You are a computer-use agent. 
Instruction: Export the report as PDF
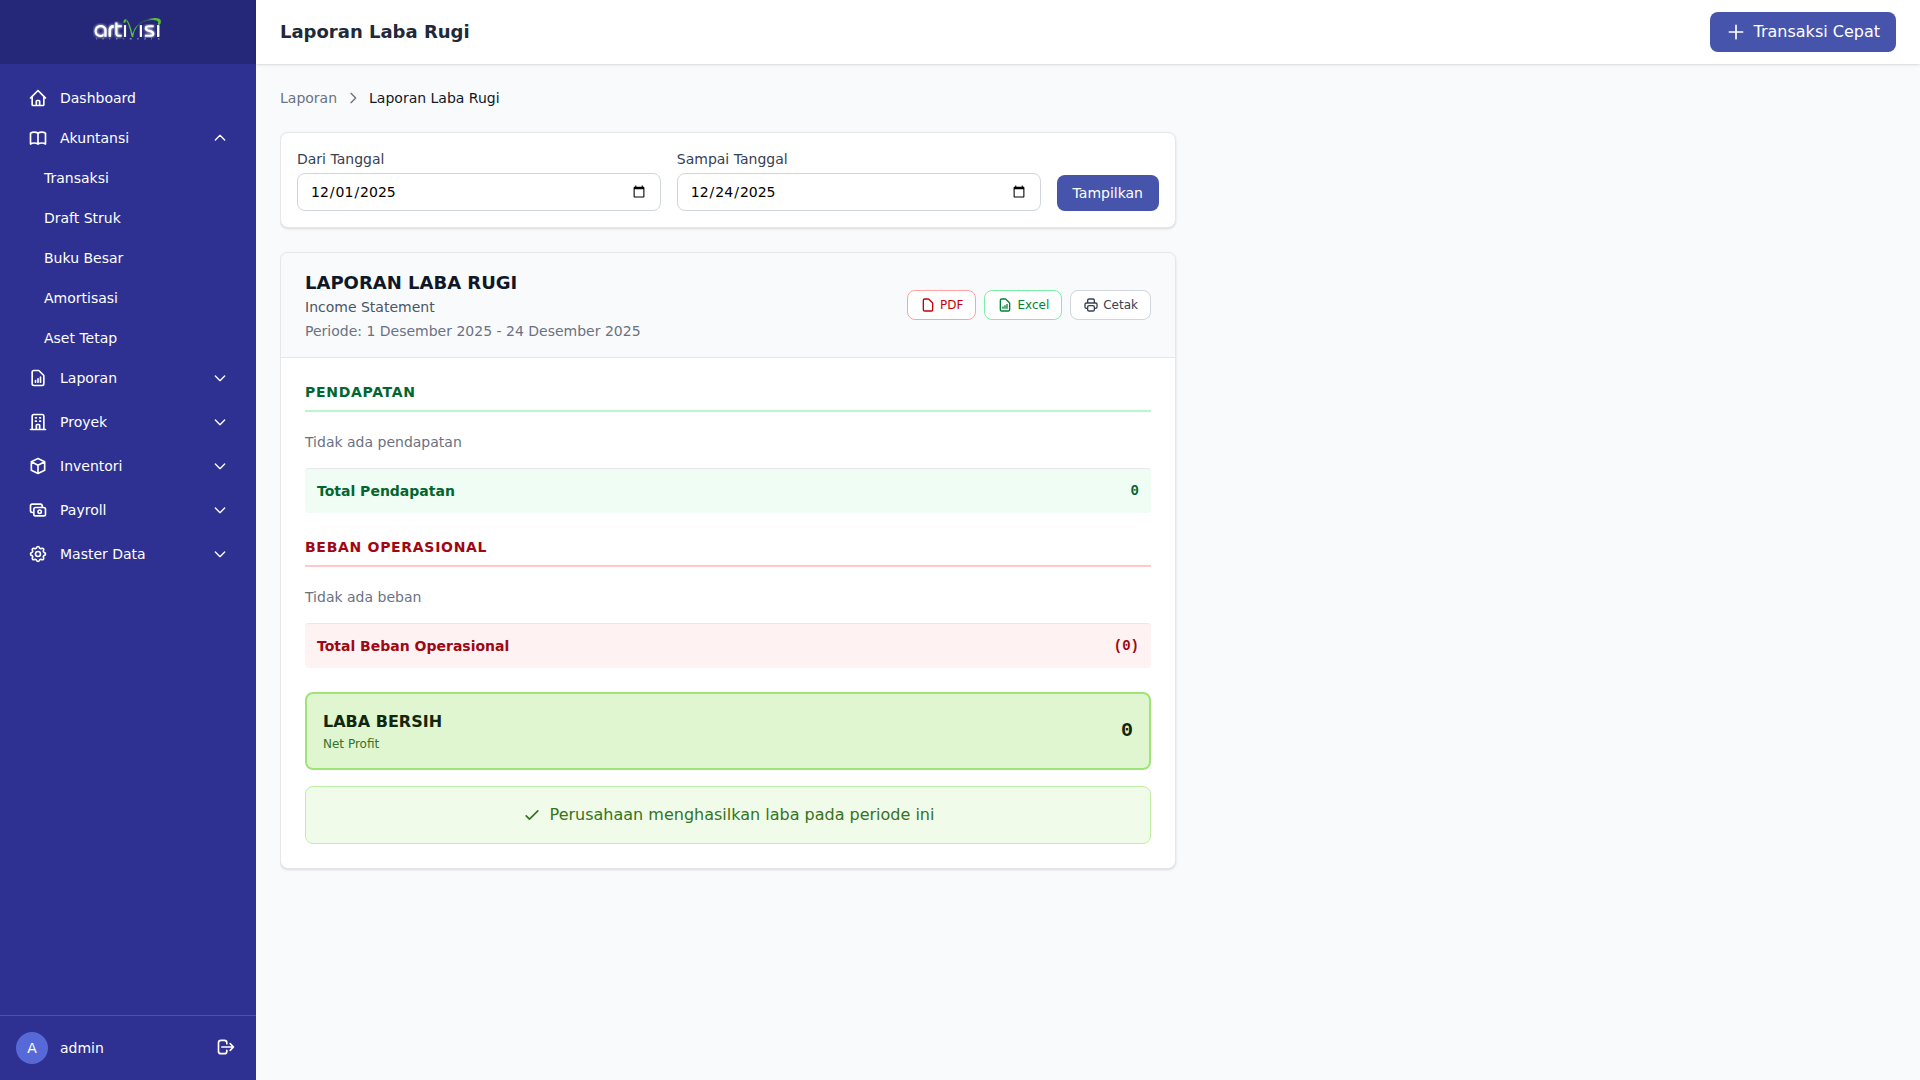pos(941,305)
